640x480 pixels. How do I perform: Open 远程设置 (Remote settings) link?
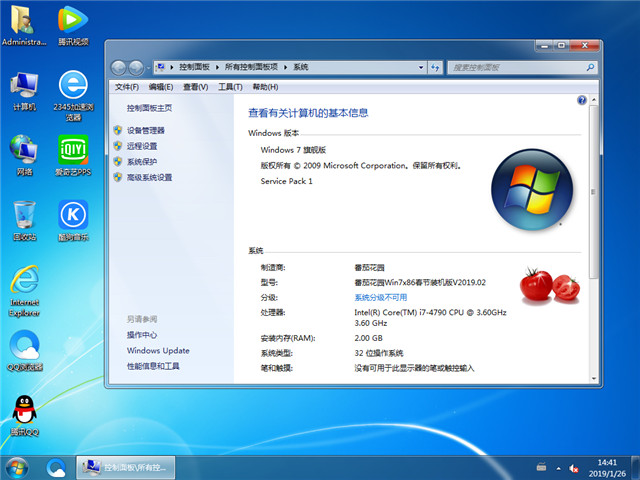point(142,146)
